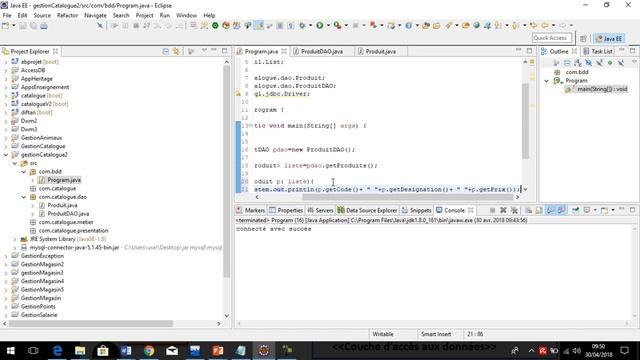Open the New file dropdown arrow
This screenshot has width=640, height=360.
point(13,25)
